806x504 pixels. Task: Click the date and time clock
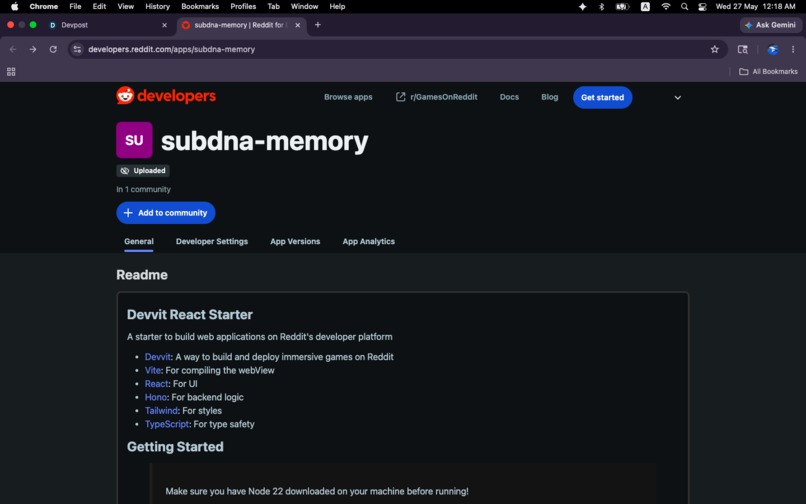755,7
